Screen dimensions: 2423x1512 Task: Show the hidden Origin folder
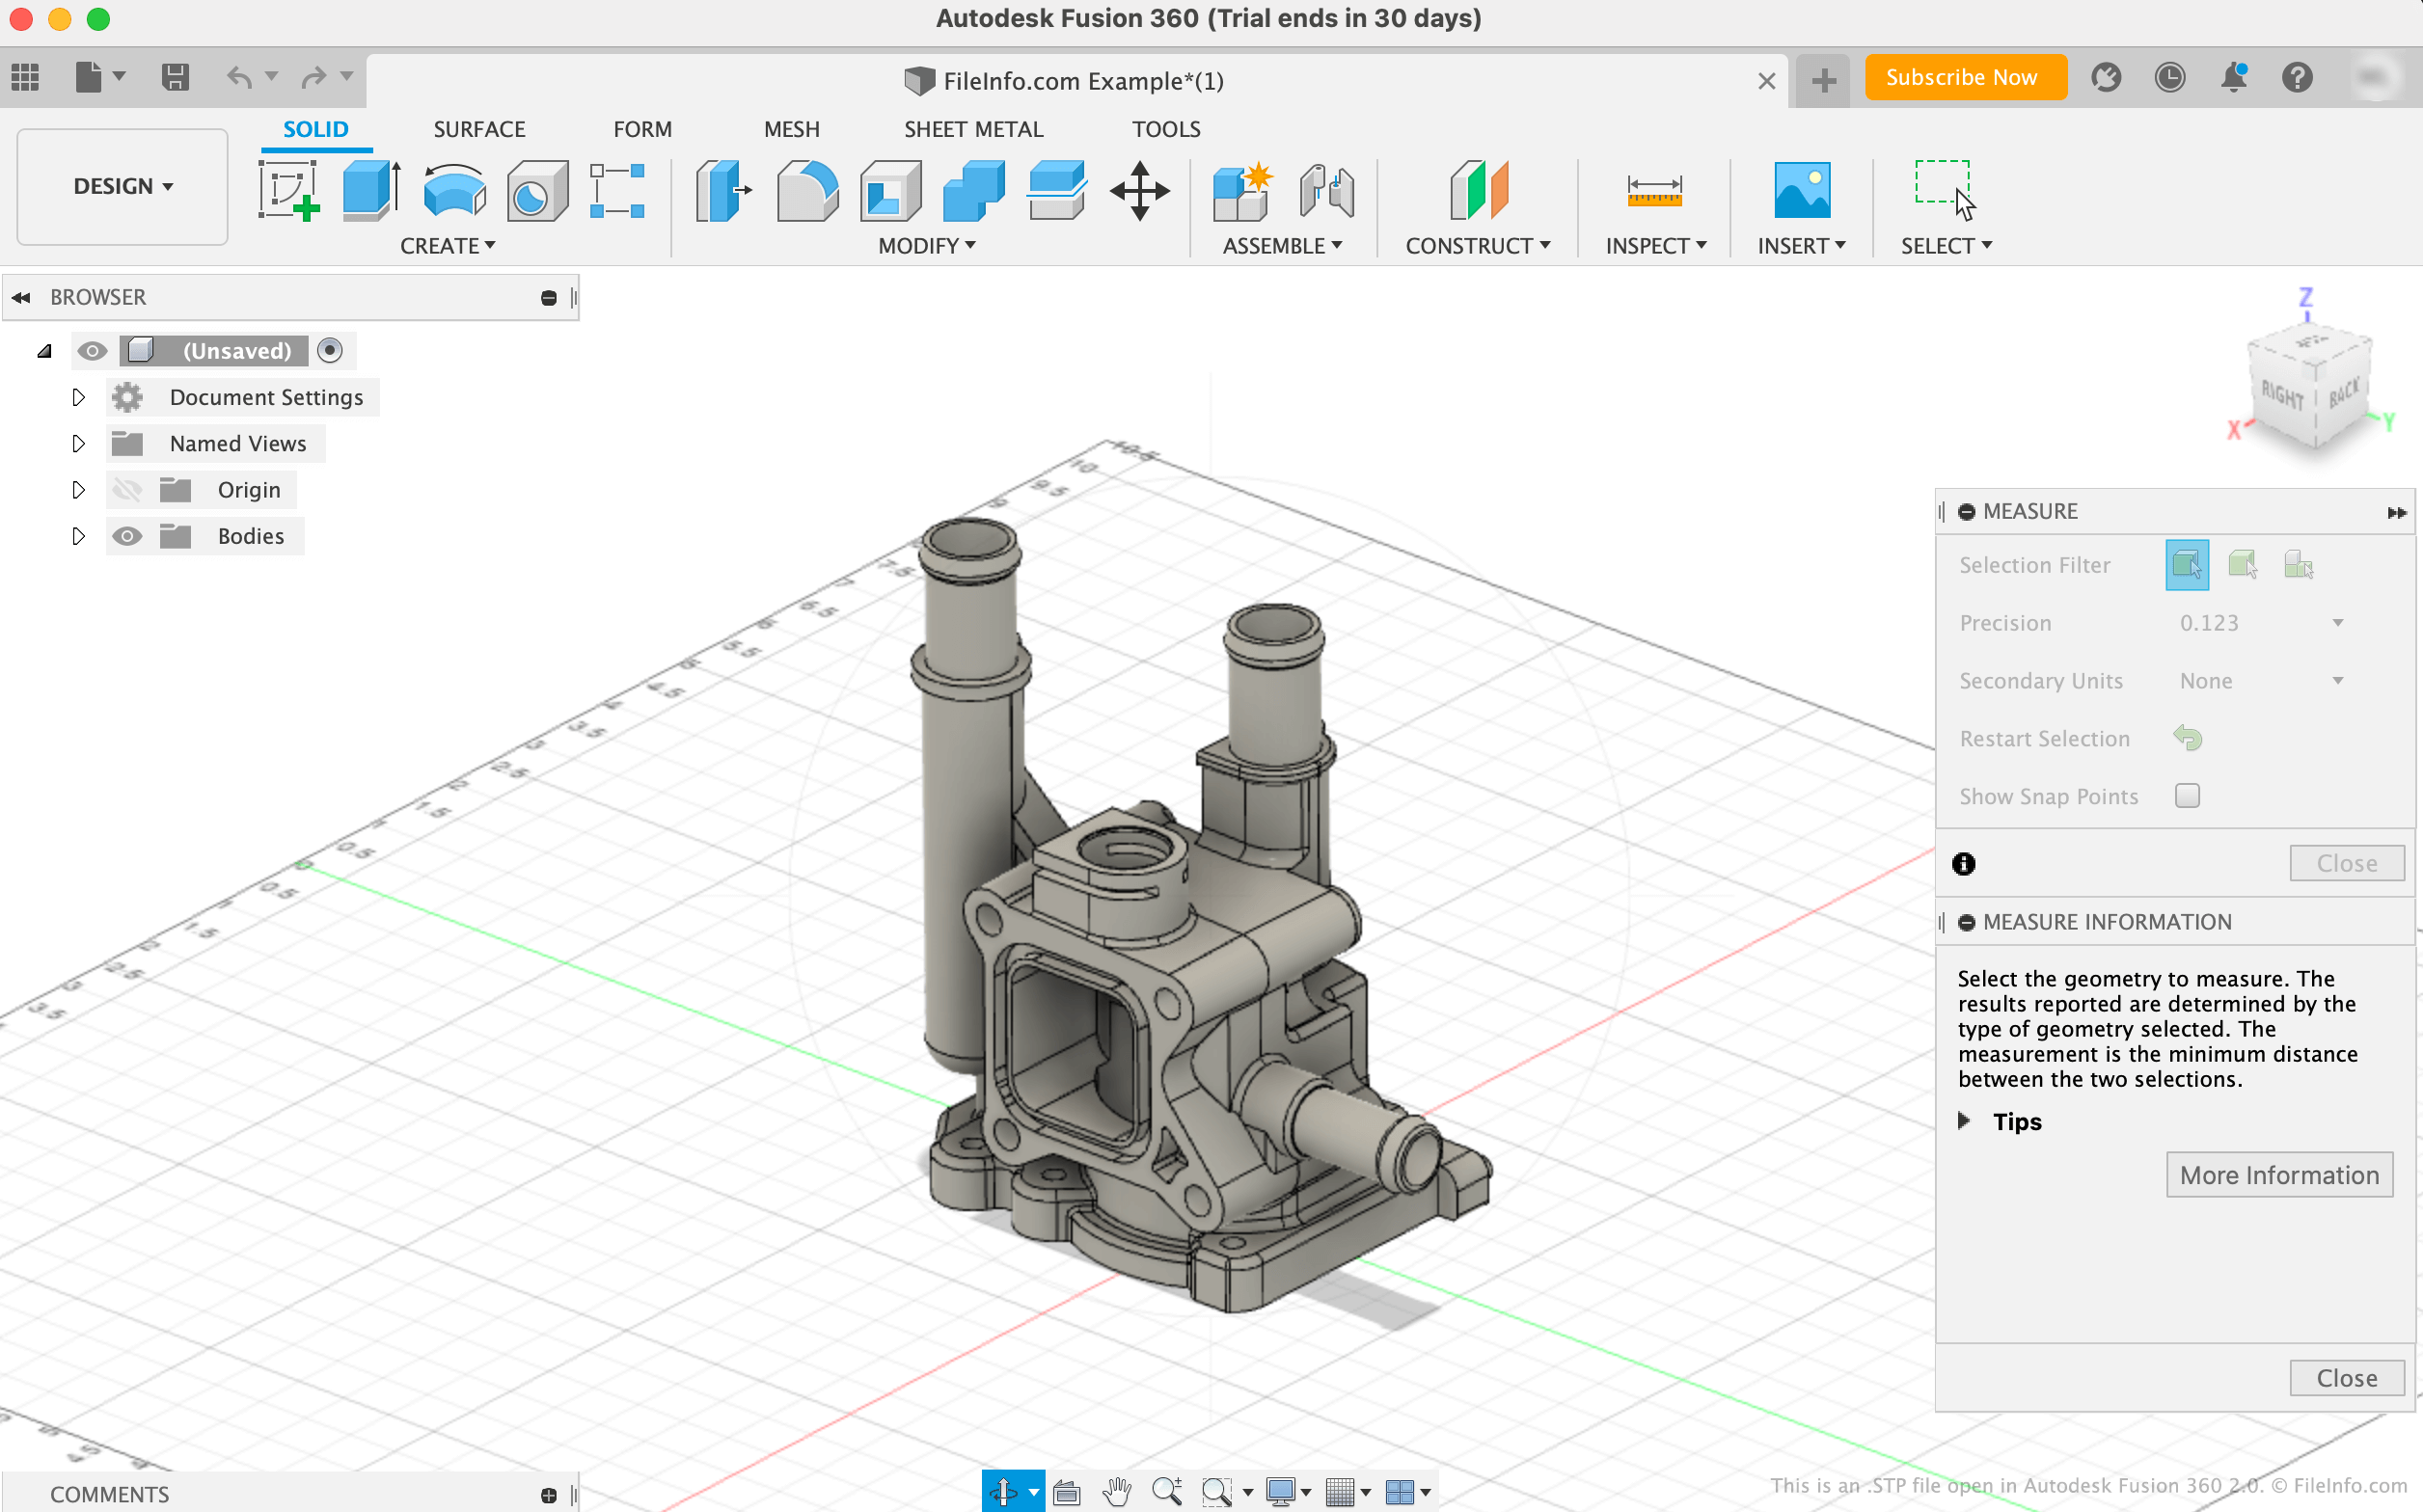pyautogui.click(x=127, y=490)
